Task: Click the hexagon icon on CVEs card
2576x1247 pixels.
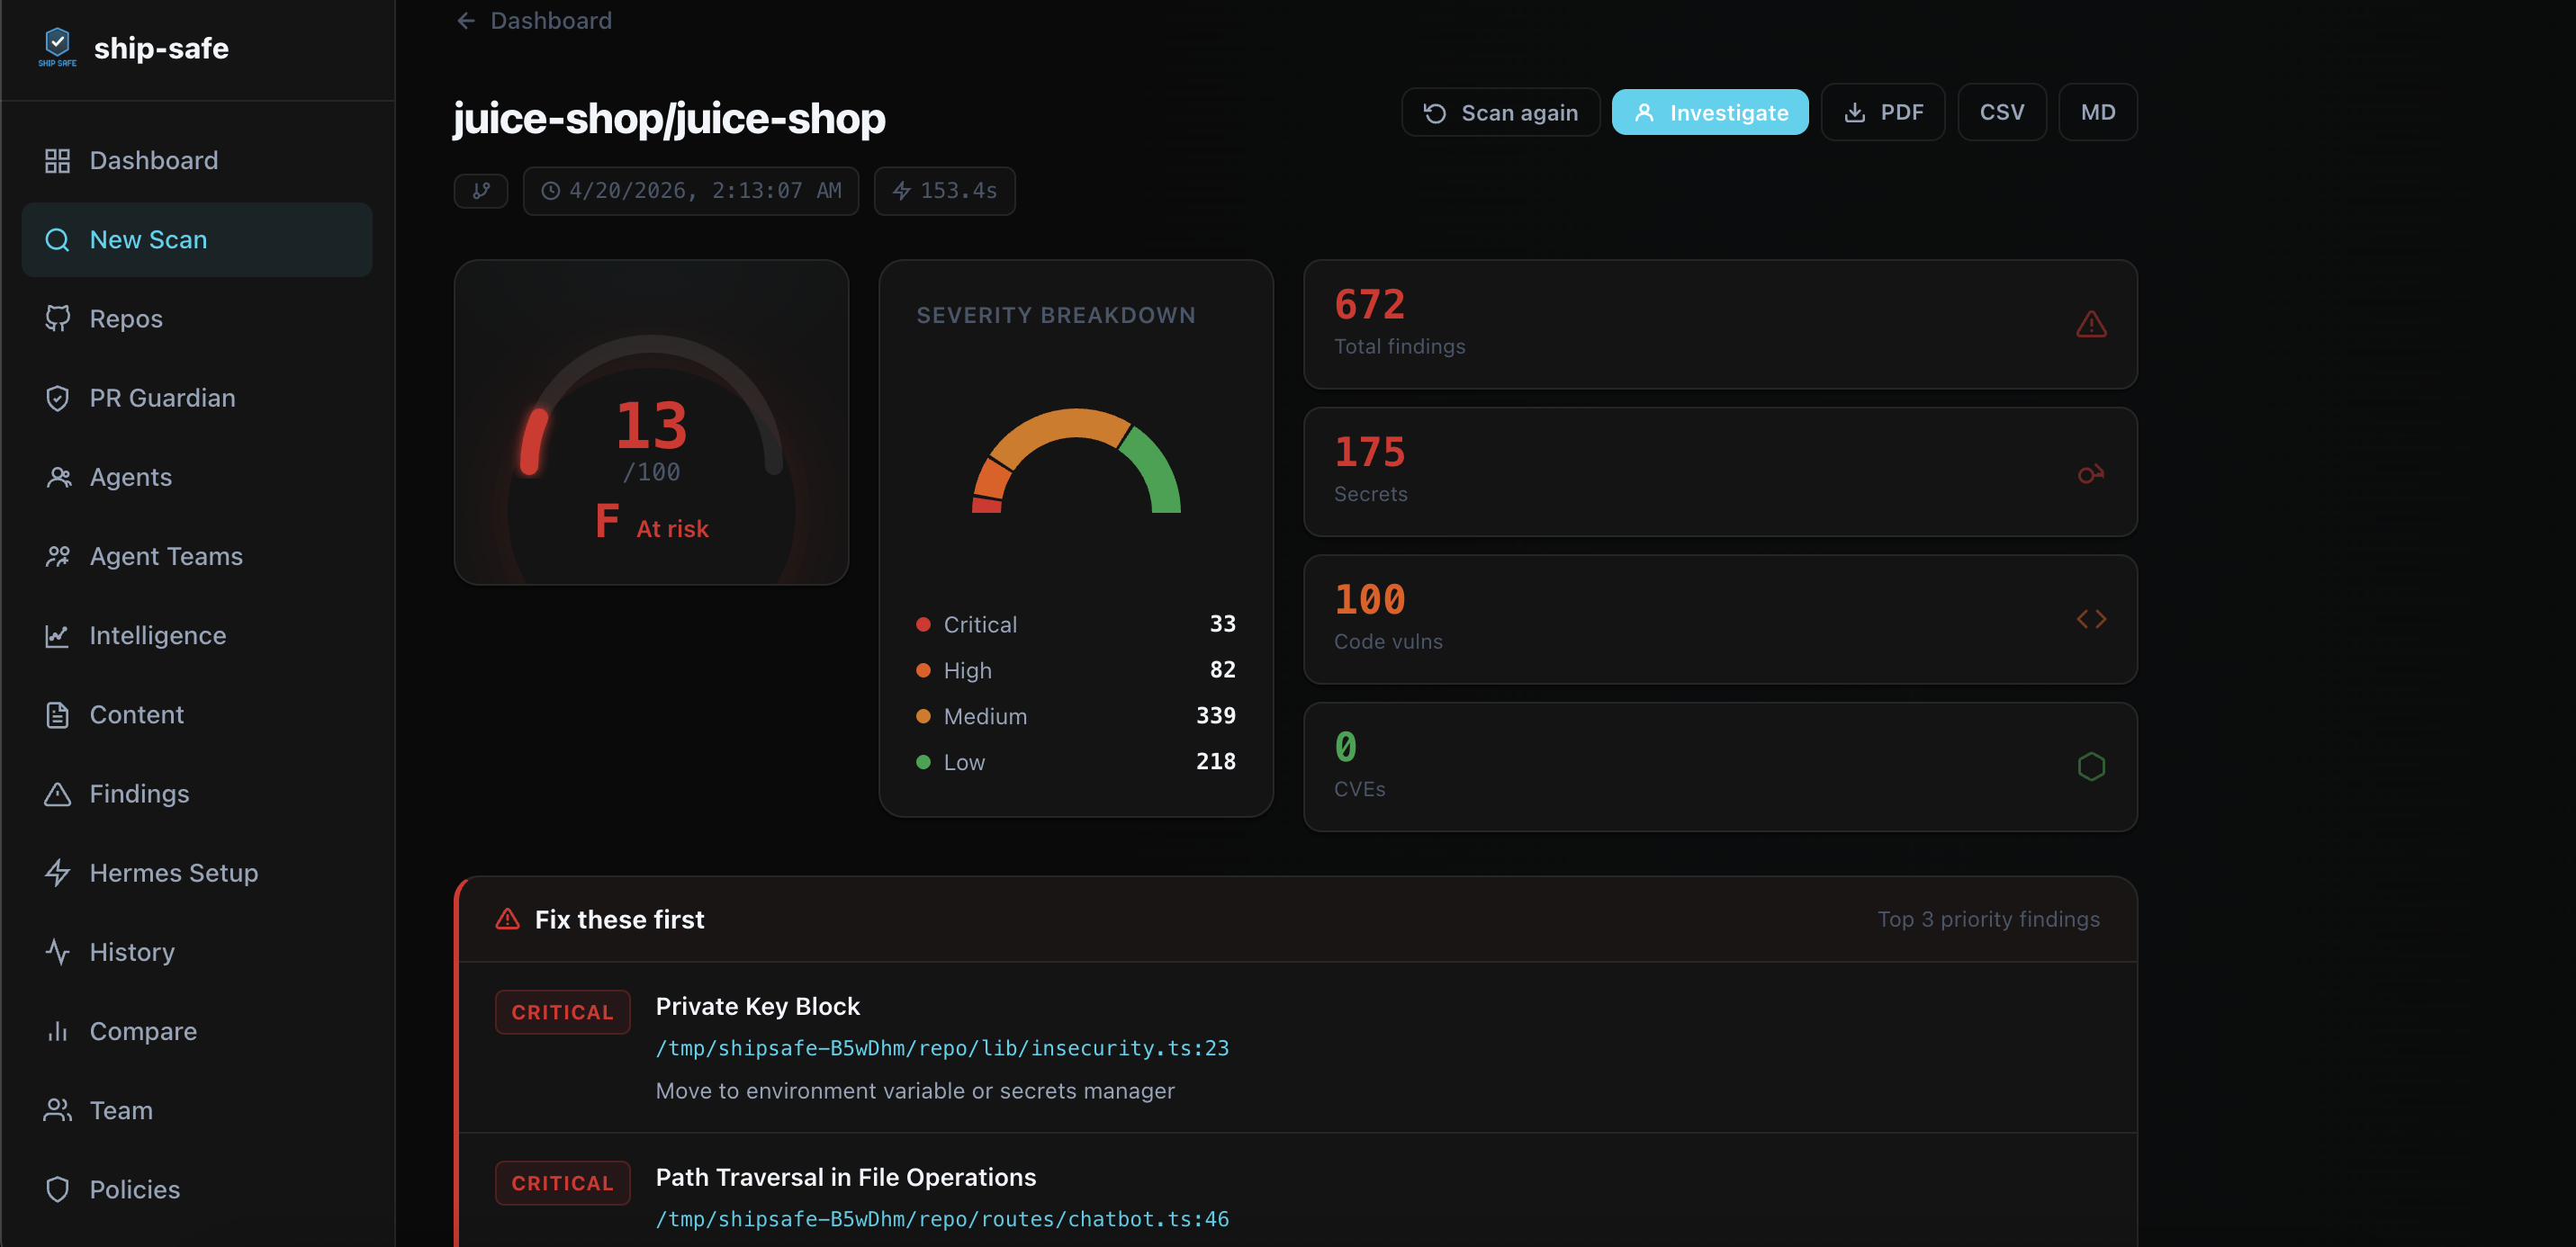Action: (2091, 766)
